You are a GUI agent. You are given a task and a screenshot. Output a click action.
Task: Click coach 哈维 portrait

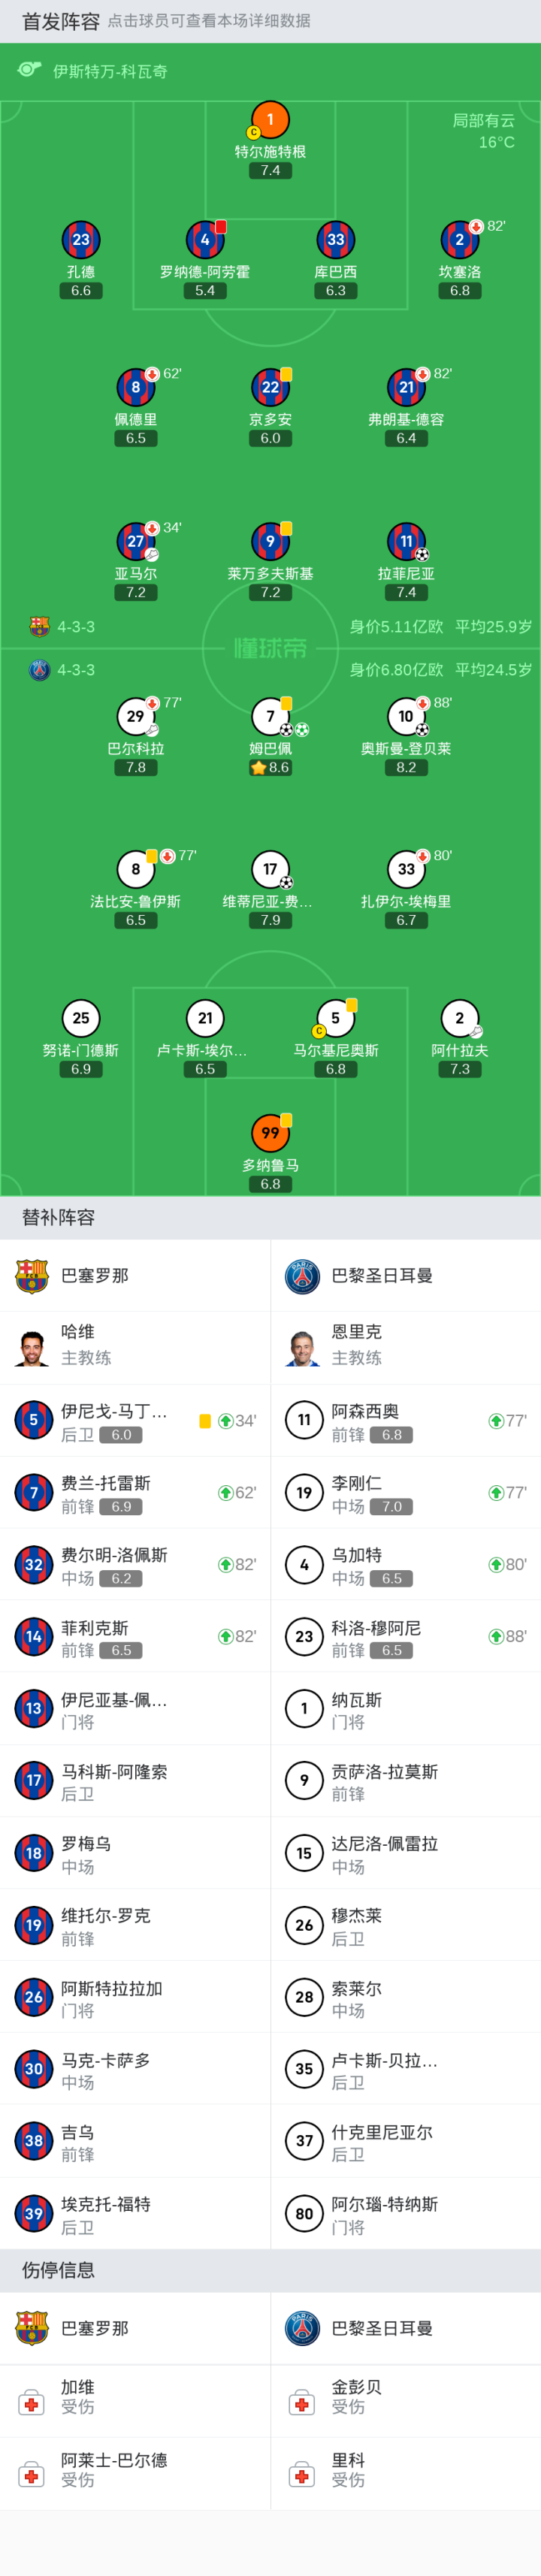coord(33,1347)
